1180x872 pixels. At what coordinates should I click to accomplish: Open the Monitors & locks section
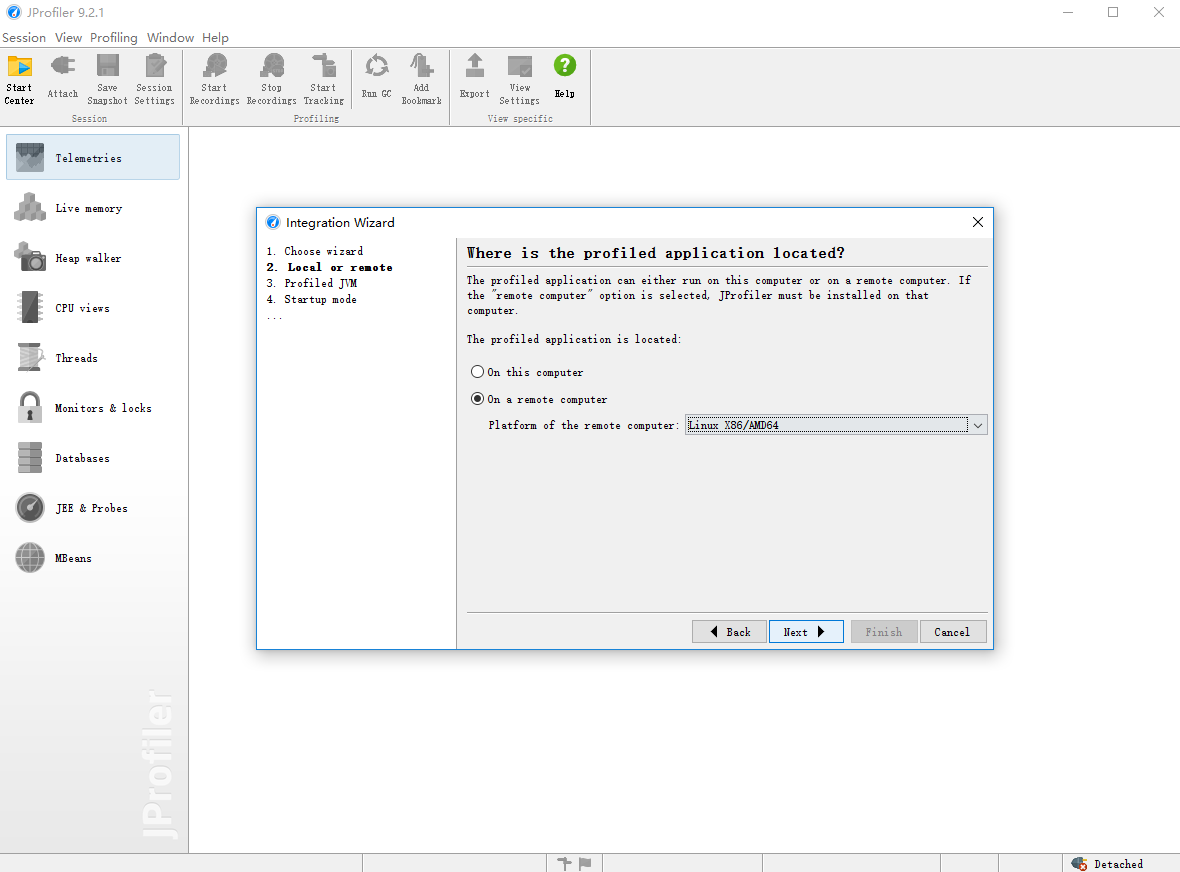coord(93,408)
